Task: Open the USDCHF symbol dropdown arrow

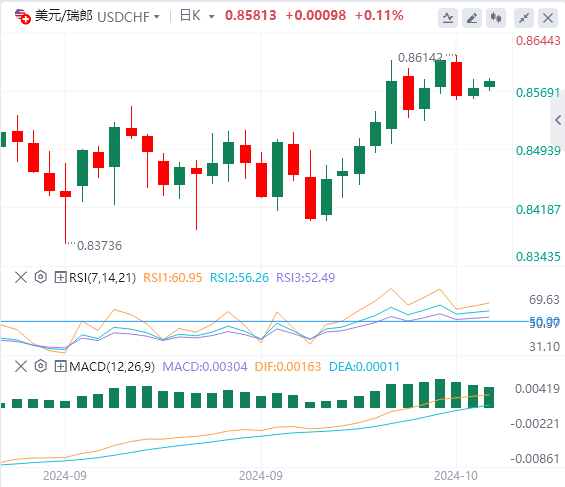Action: click(156, 17)
